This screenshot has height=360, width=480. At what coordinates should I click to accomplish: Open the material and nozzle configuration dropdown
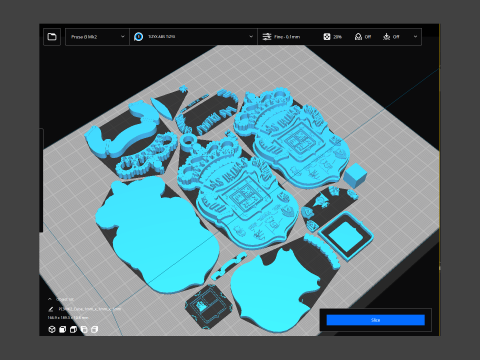(x=193, y=37)
